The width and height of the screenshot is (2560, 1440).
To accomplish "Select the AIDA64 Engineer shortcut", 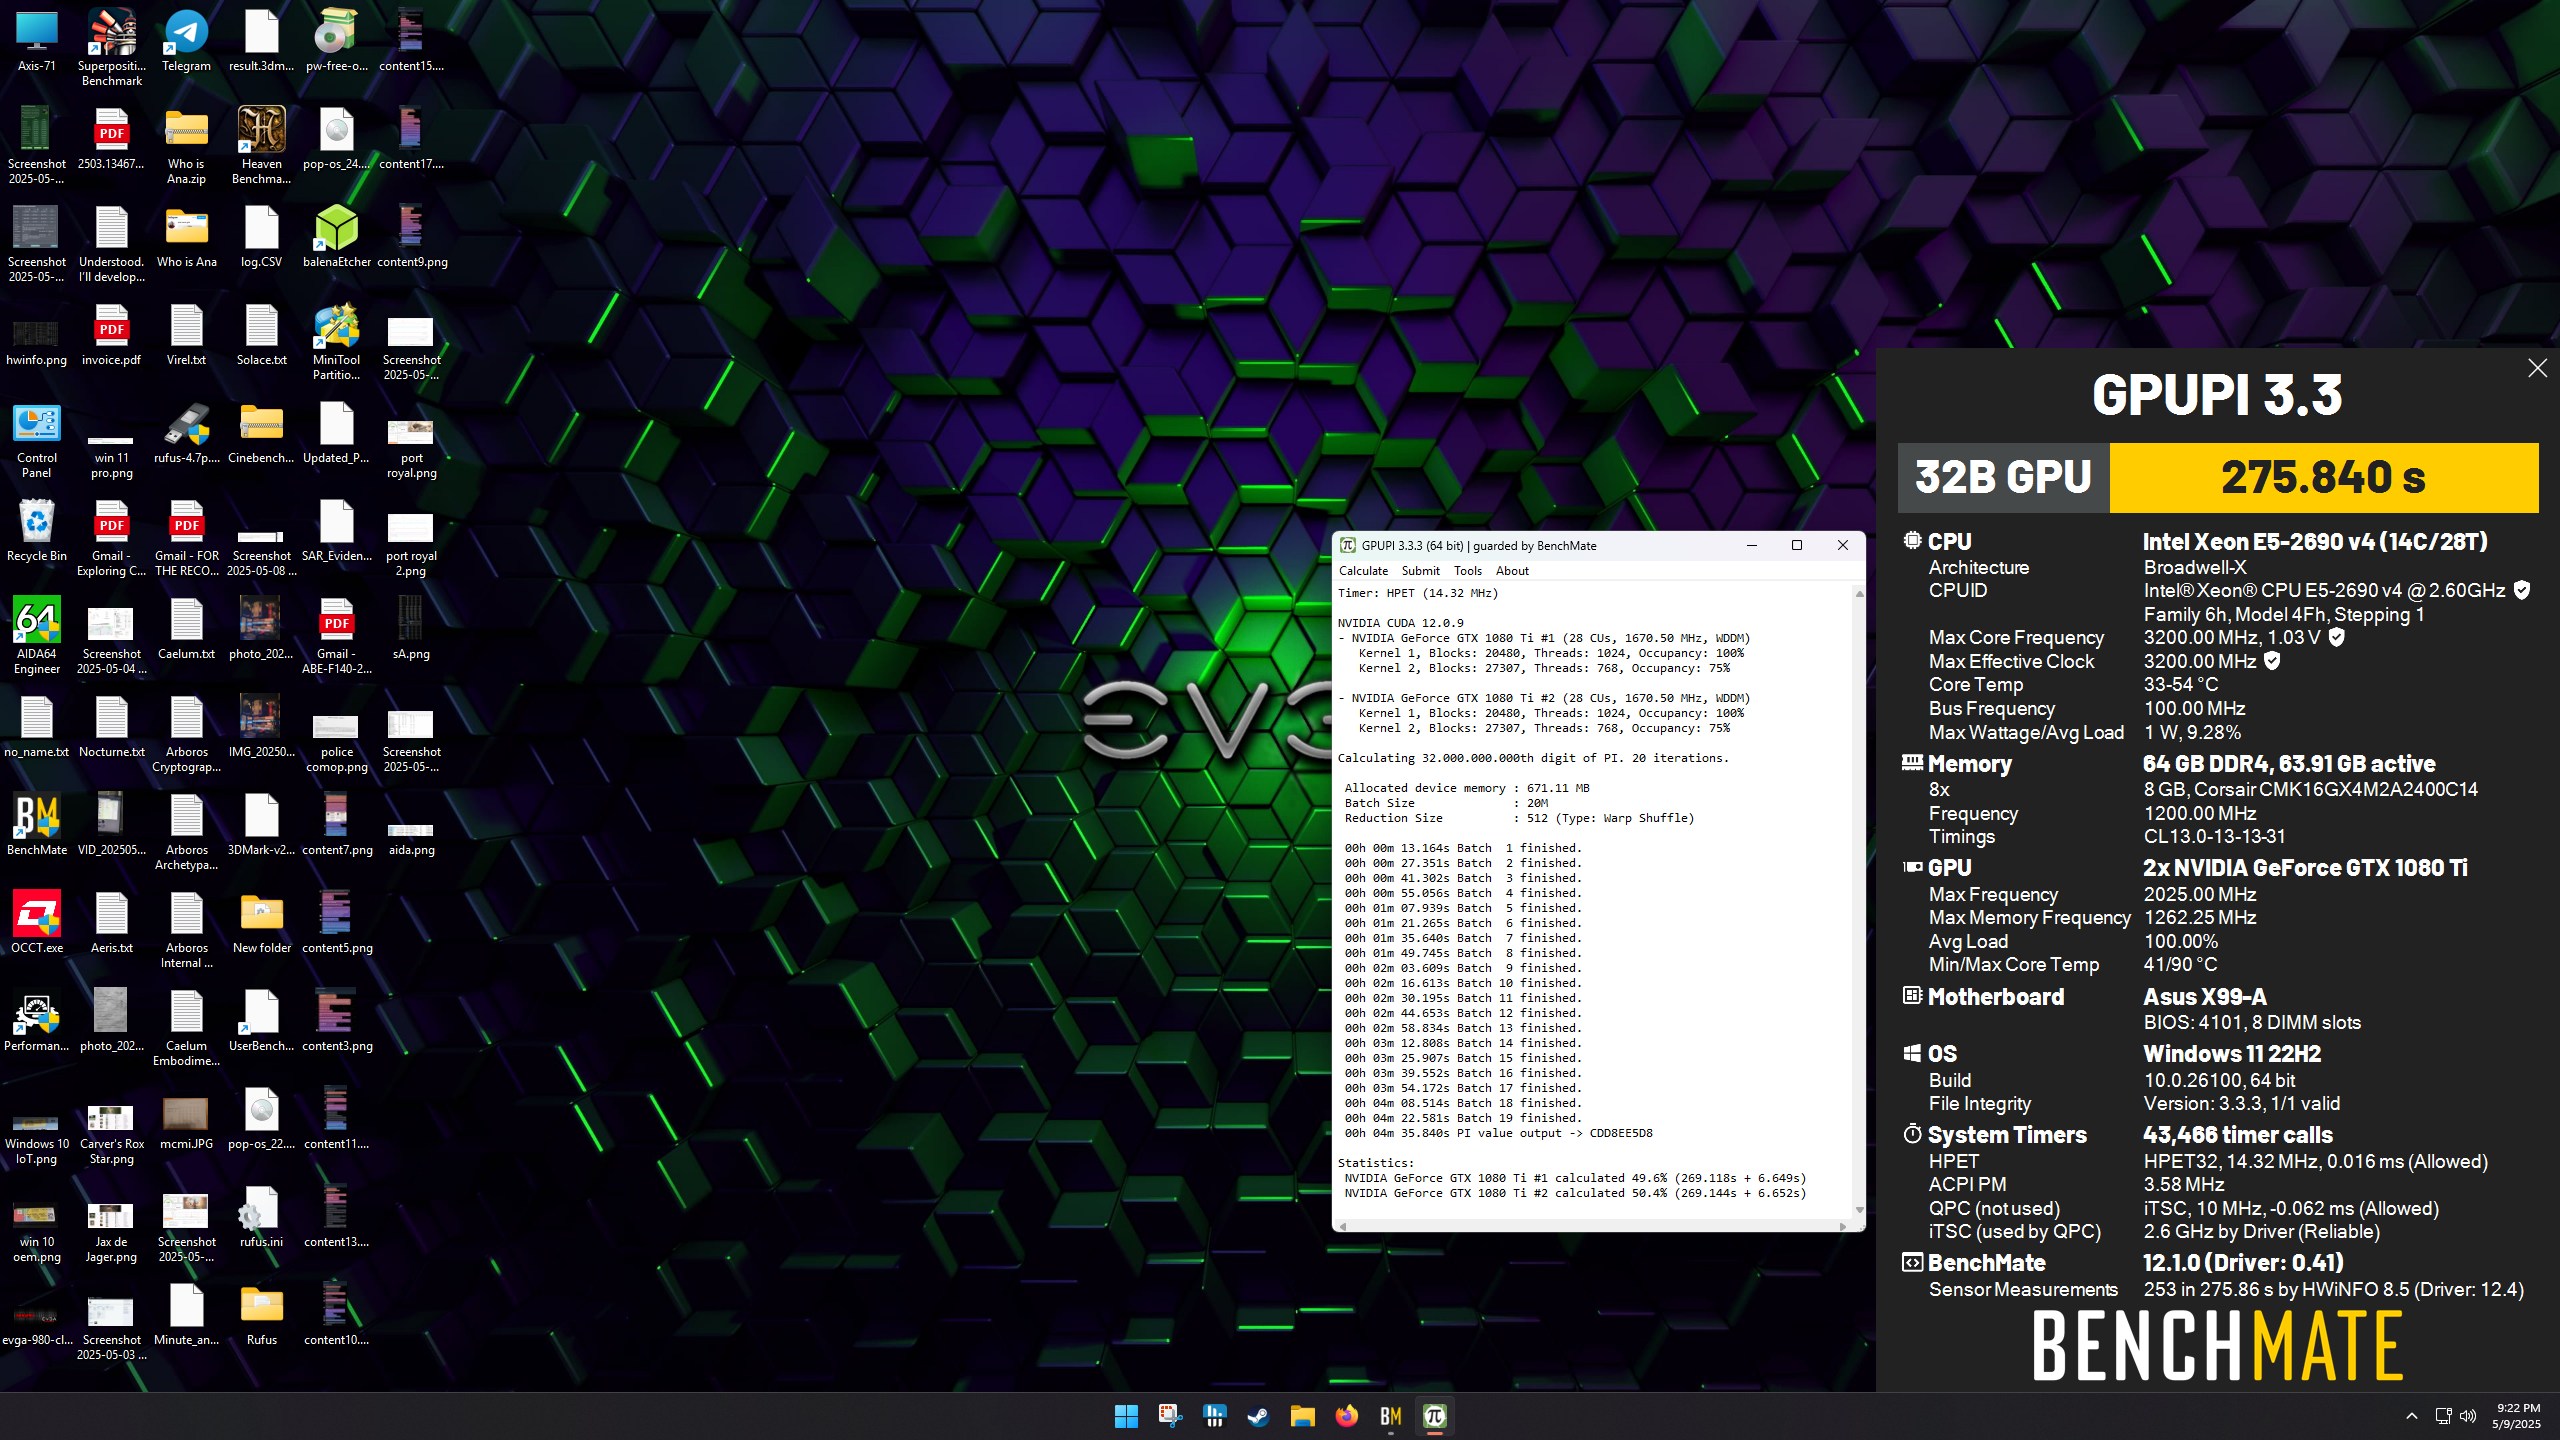I will pos(37,635).
